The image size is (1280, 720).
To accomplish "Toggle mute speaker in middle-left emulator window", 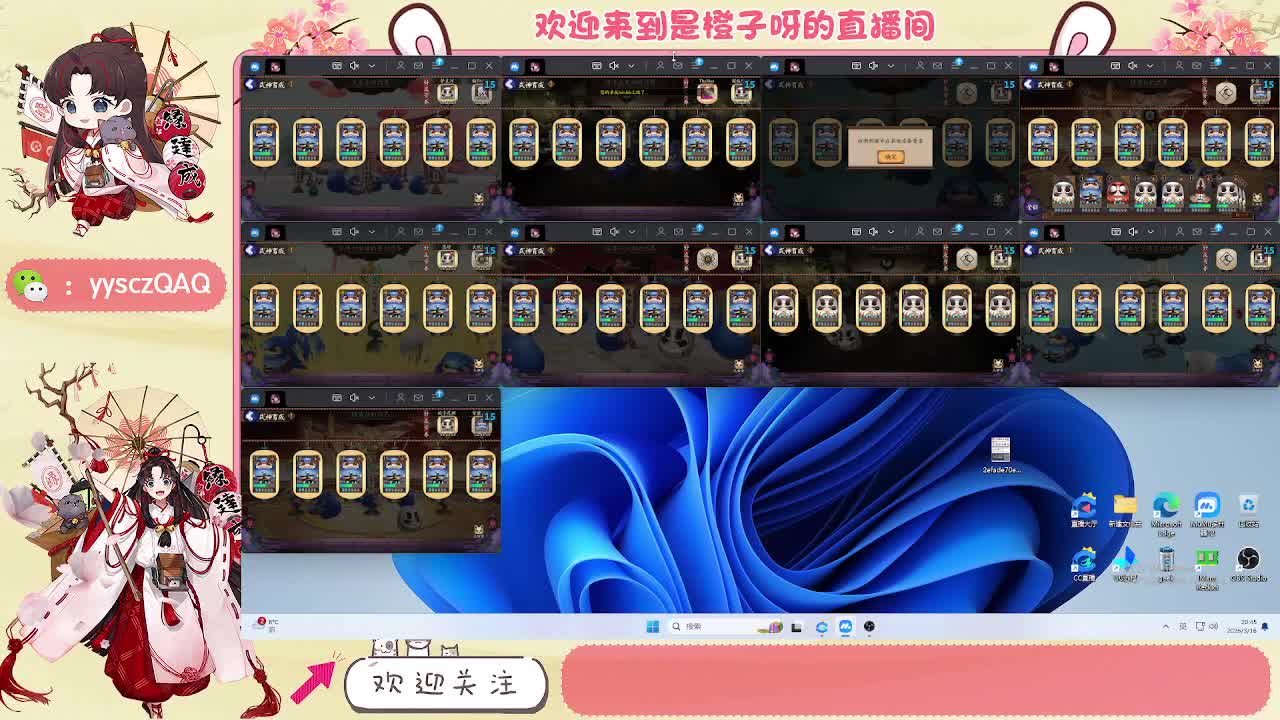I will 354,232.
